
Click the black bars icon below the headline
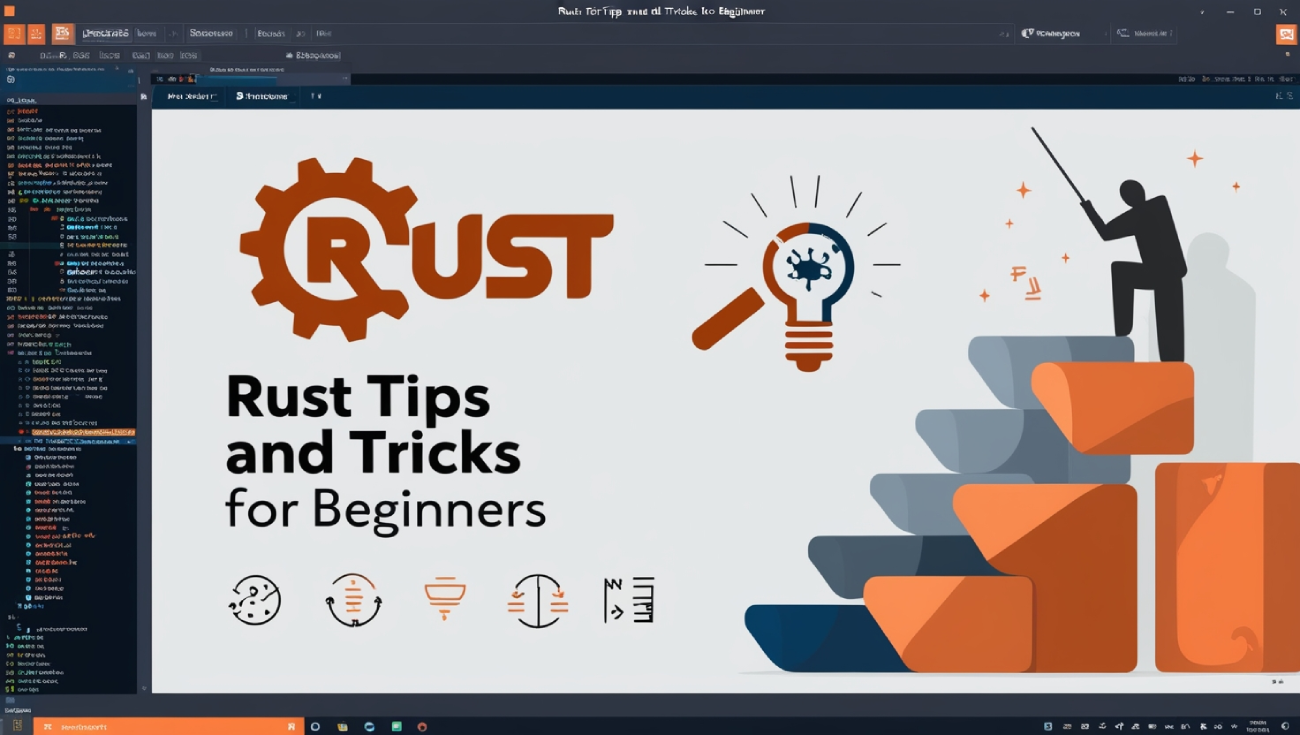click(629, 600)
